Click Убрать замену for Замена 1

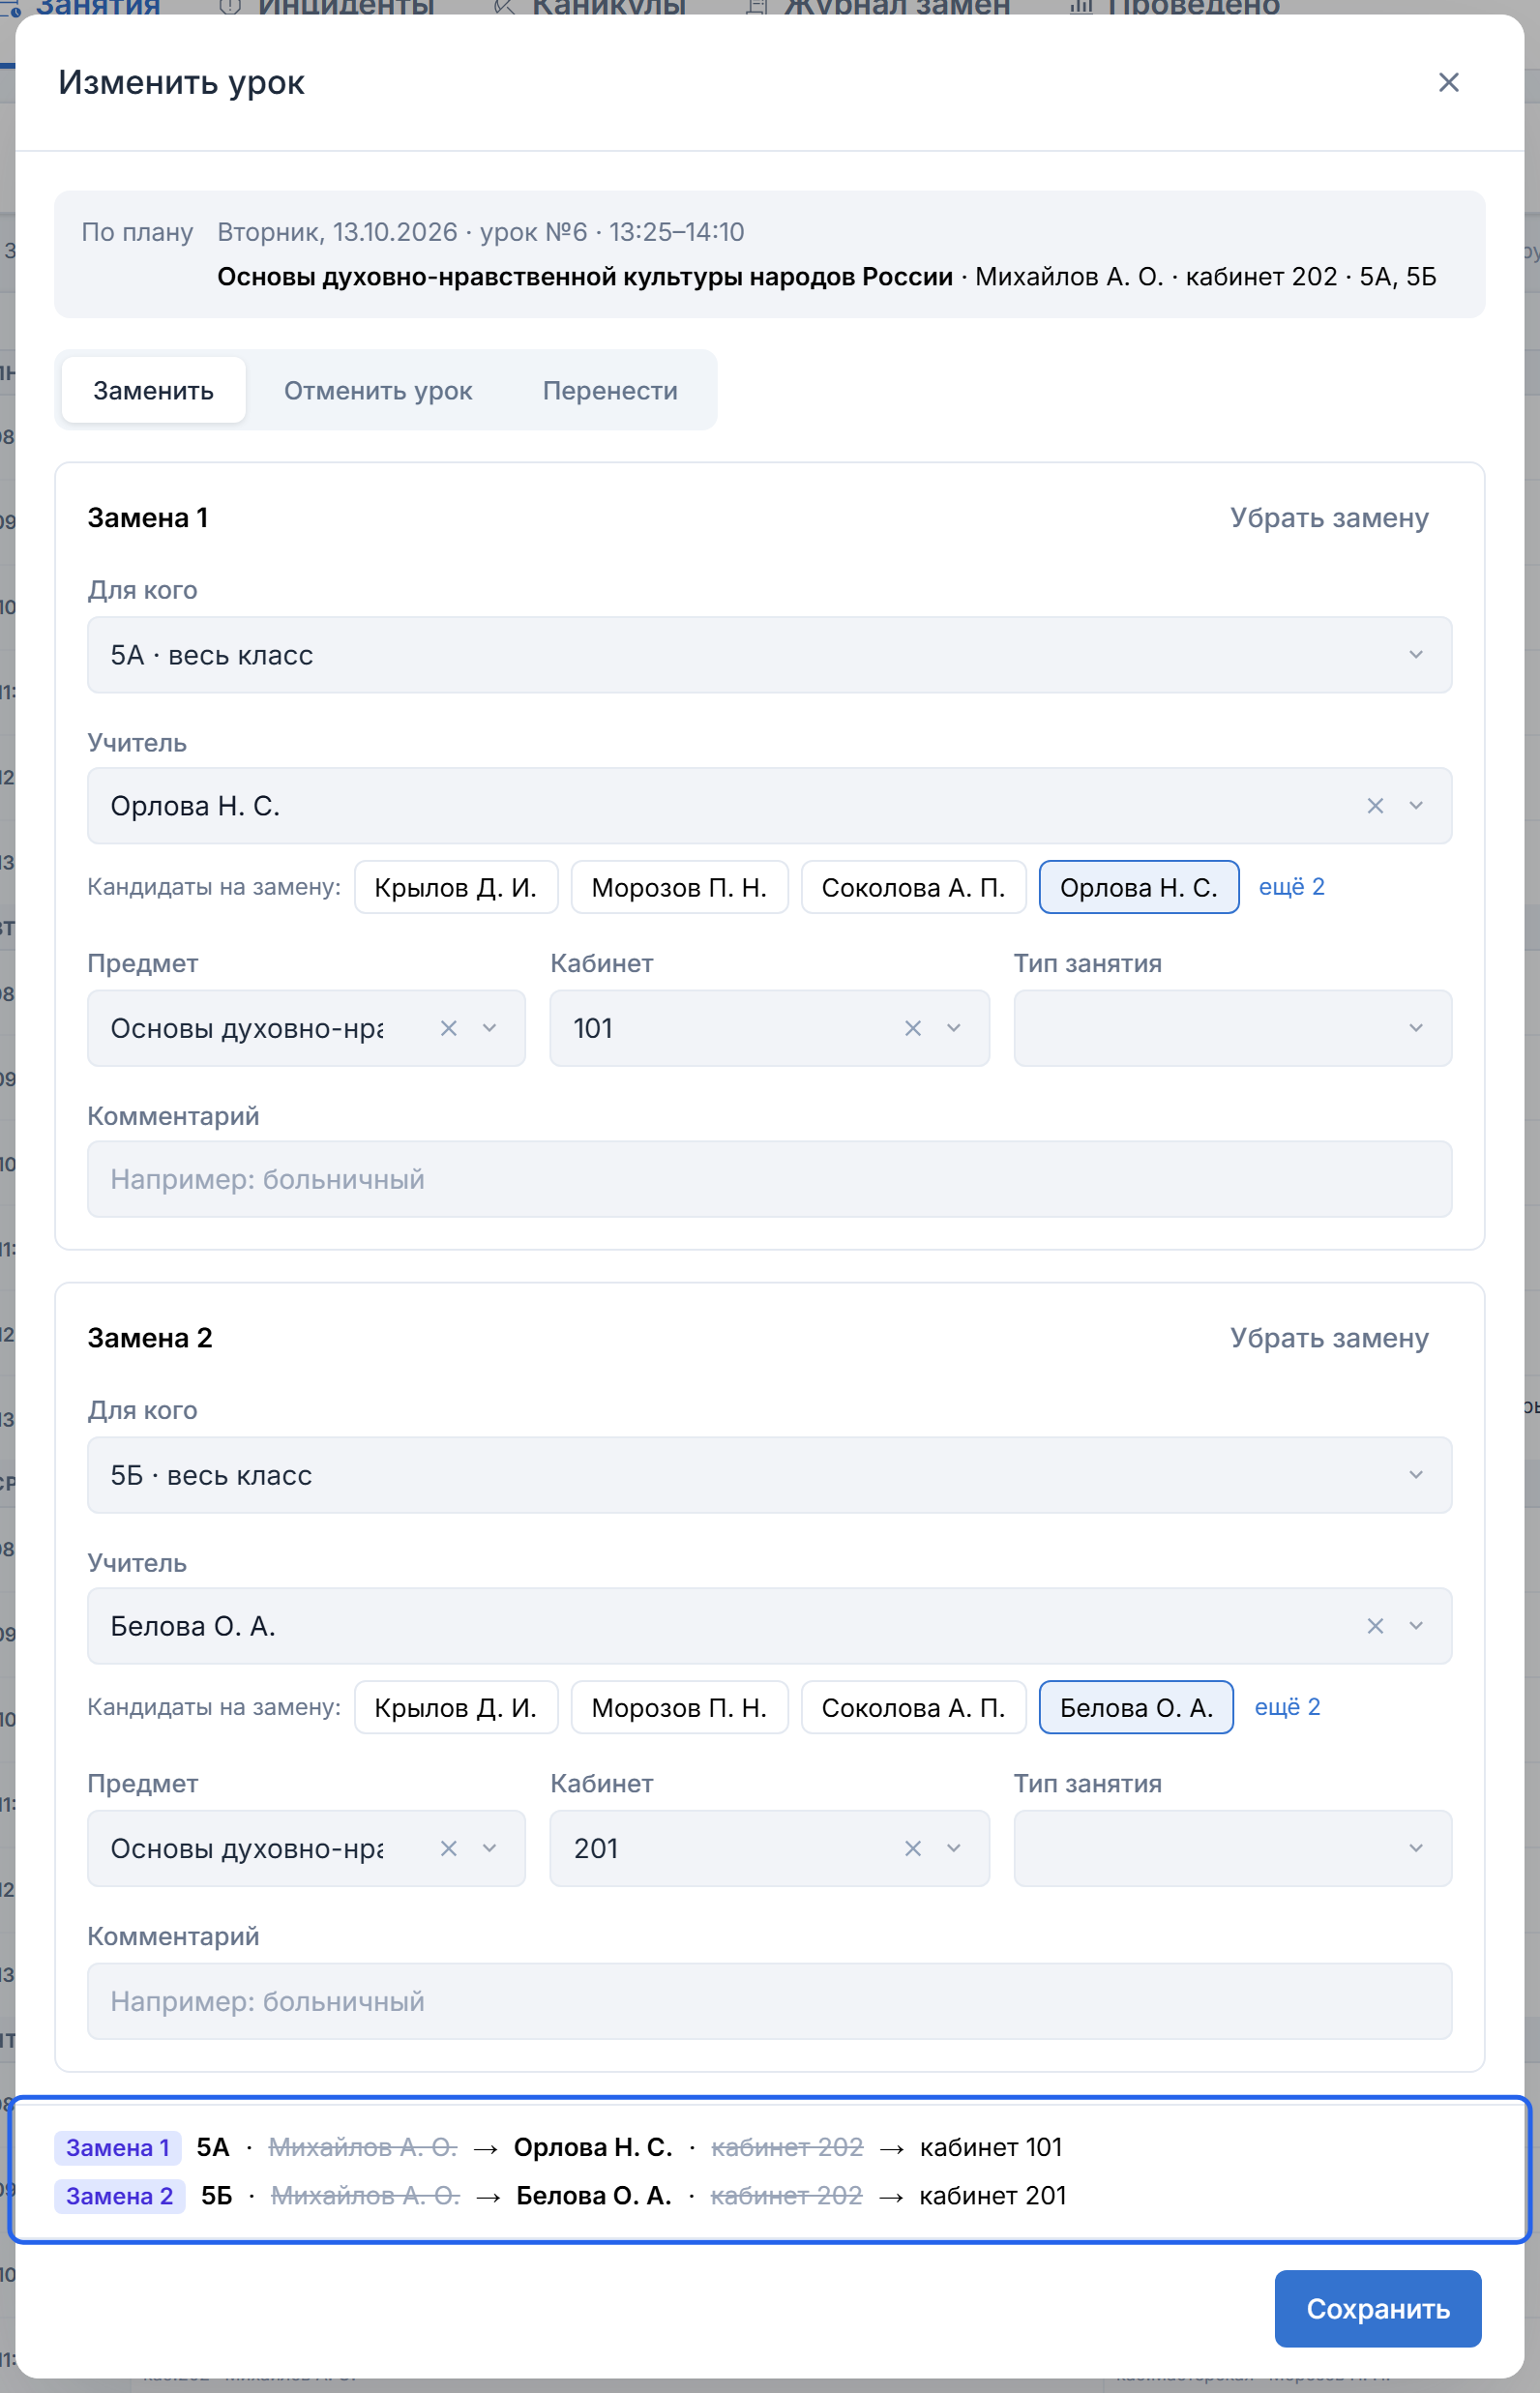pyautogui.click(x=1329, y=518)
